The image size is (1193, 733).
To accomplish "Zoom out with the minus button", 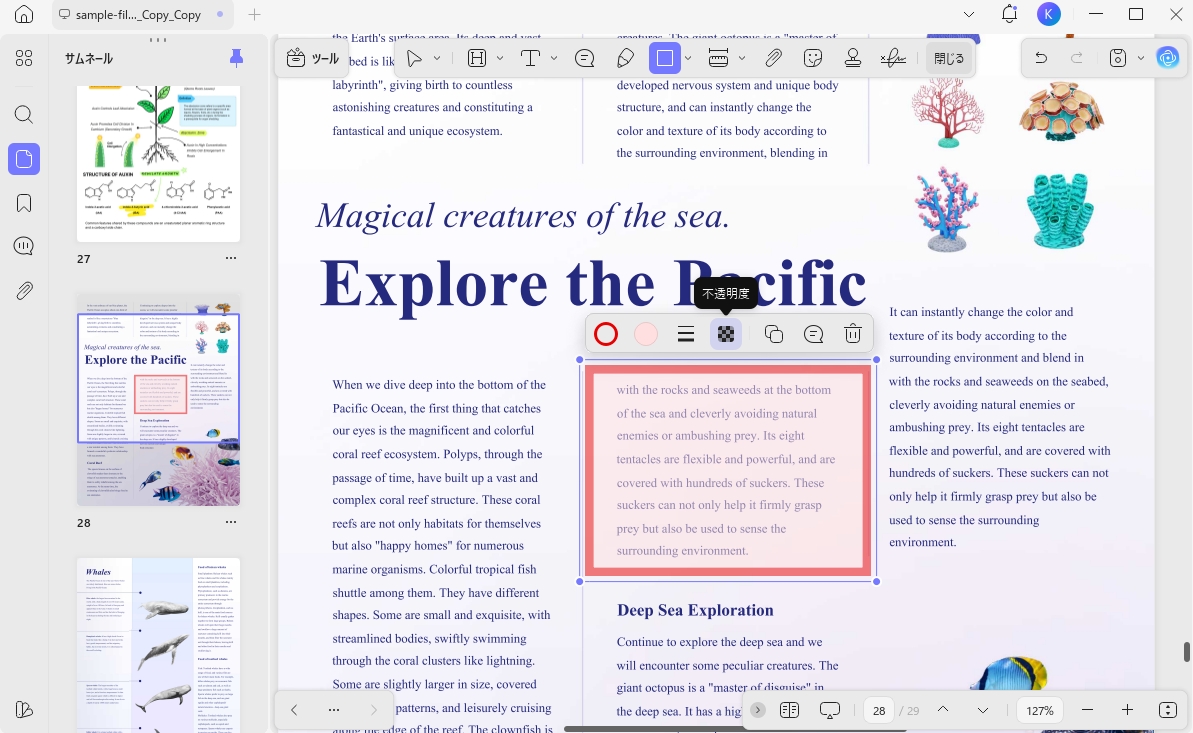I will (1087, 710).
